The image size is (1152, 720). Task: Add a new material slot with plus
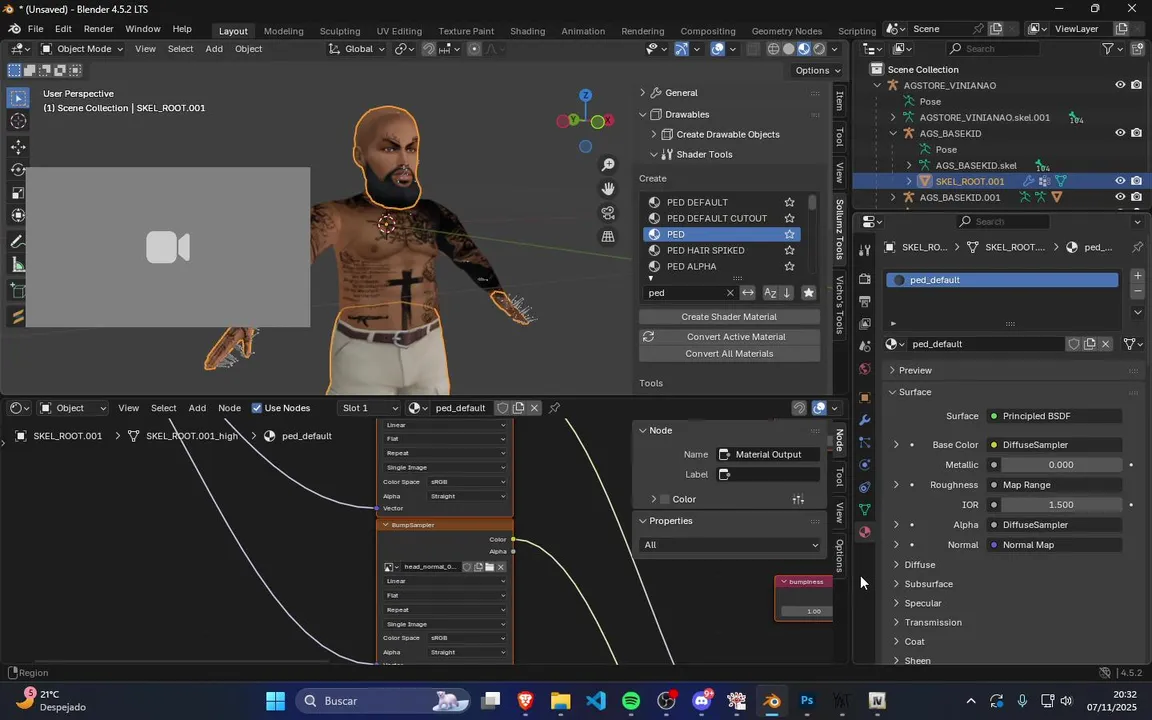coord(1137,276)
